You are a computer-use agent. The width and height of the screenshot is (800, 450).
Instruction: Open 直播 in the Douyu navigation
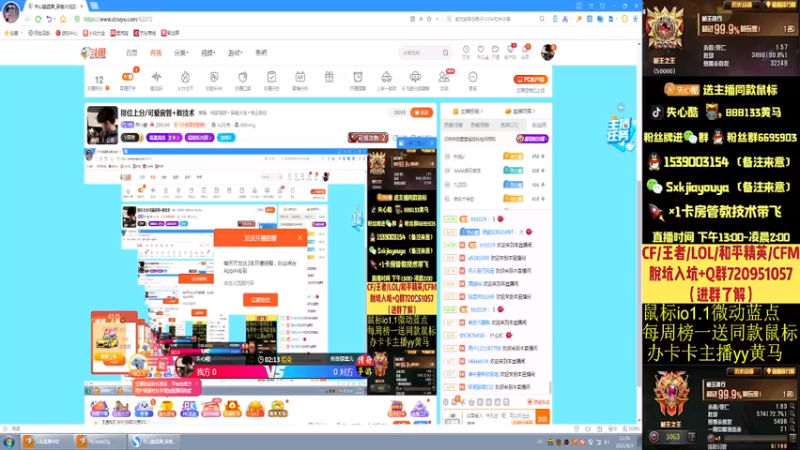(156, 53)
